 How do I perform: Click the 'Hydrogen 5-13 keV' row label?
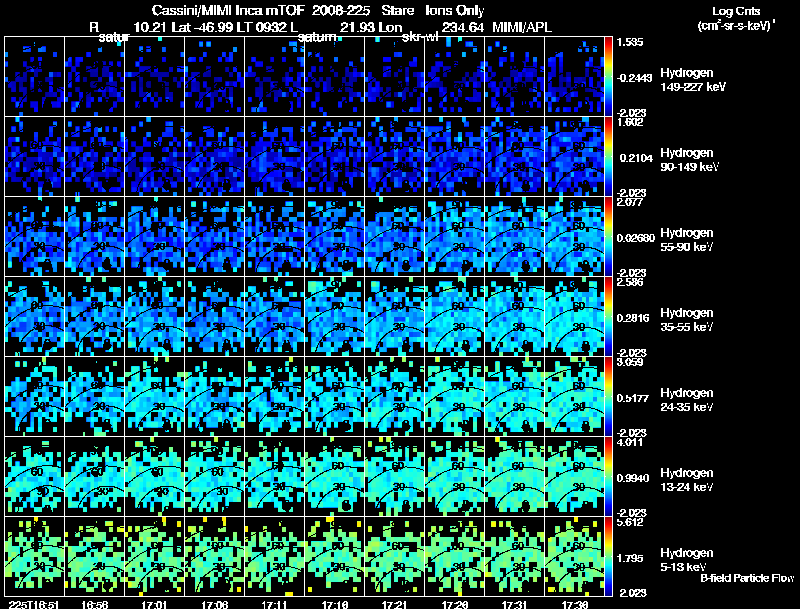point(687,560)
